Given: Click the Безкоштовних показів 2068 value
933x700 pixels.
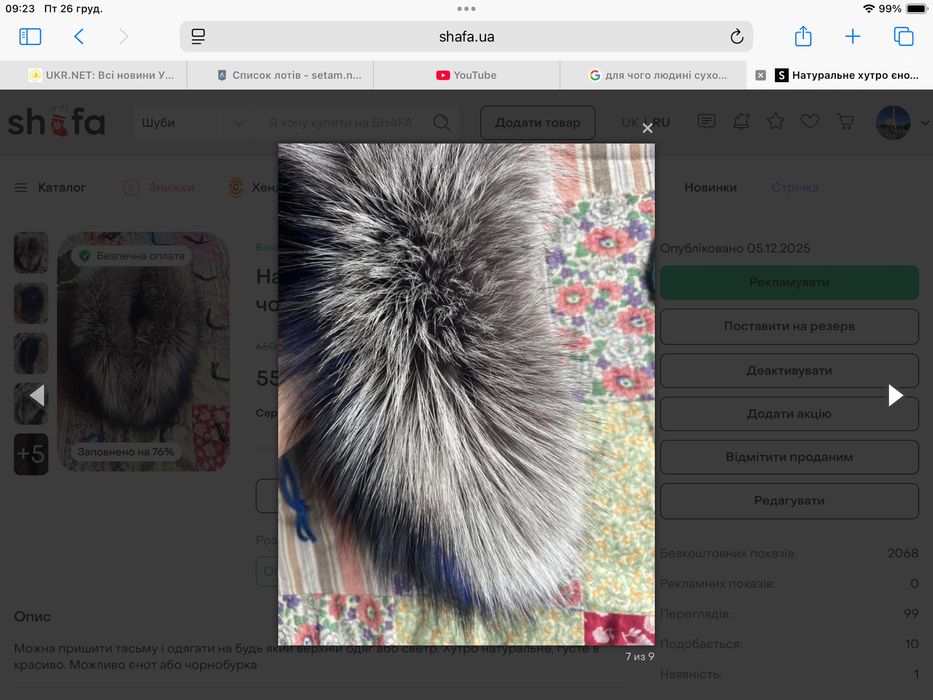Looking at the screenshot, I should (903, 553).
